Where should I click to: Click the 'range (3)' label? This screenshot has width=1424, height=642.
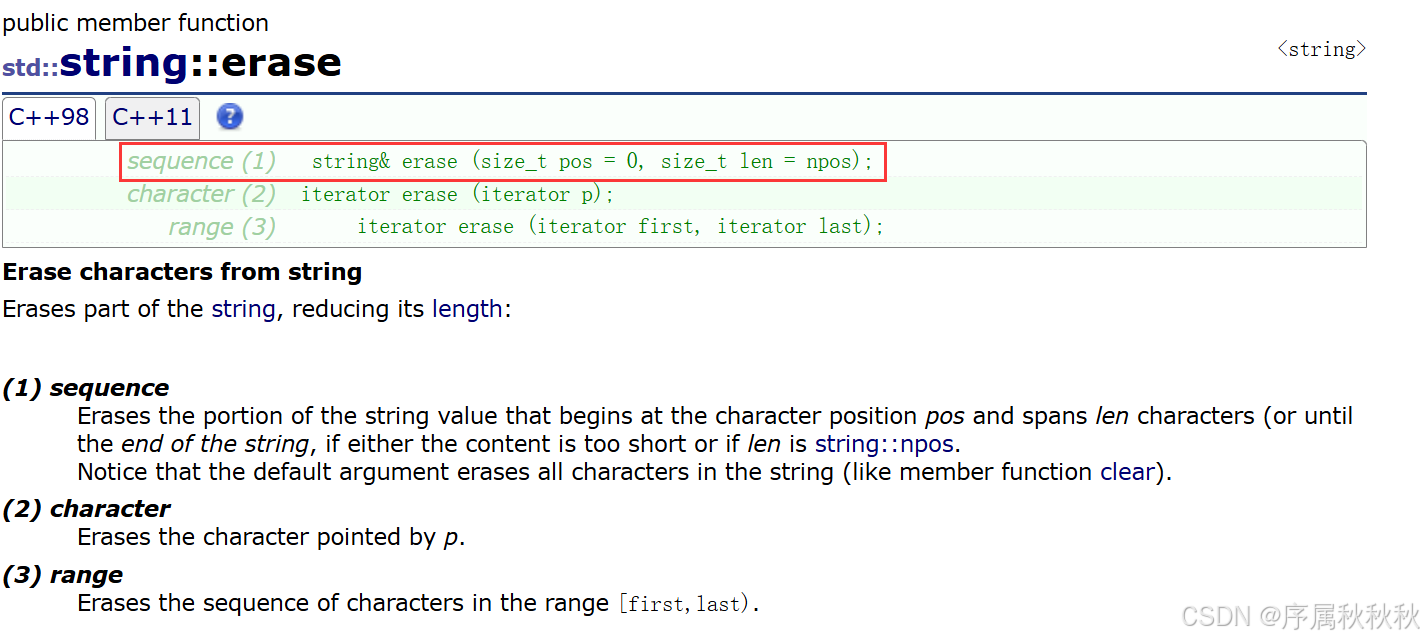tap(222, 227)
